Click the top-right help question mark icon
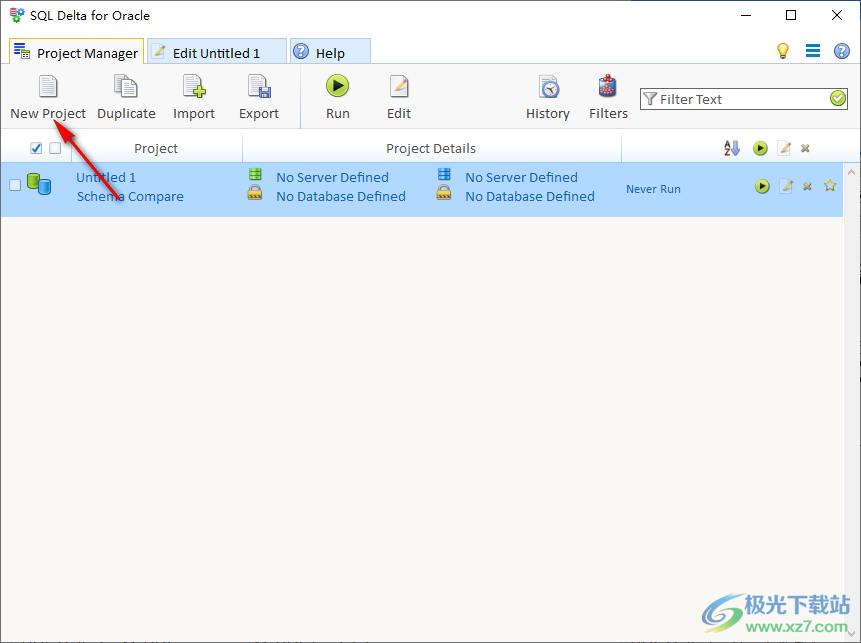This screenshot has width=861, height=643. pyautogui.click(x=842, y=51)
